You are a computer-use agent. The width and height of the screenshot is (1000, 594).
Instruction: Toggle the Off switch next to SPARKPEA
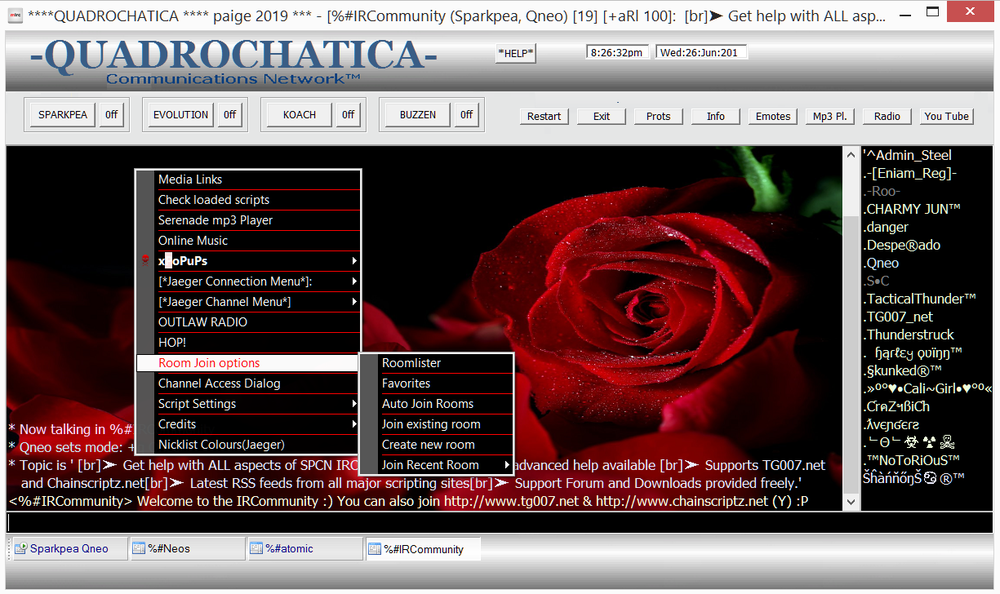pyautogui.click(x=111, y=115)
